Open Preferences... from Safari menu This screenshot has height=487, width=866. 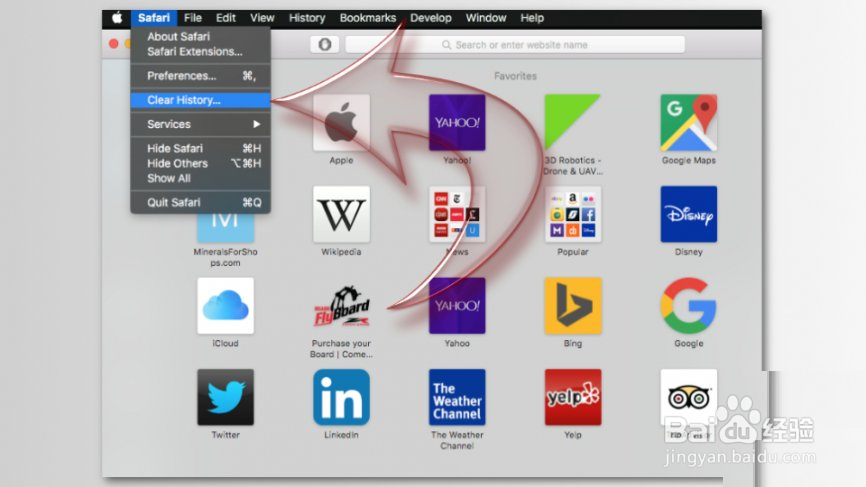[x=200, y=76]
